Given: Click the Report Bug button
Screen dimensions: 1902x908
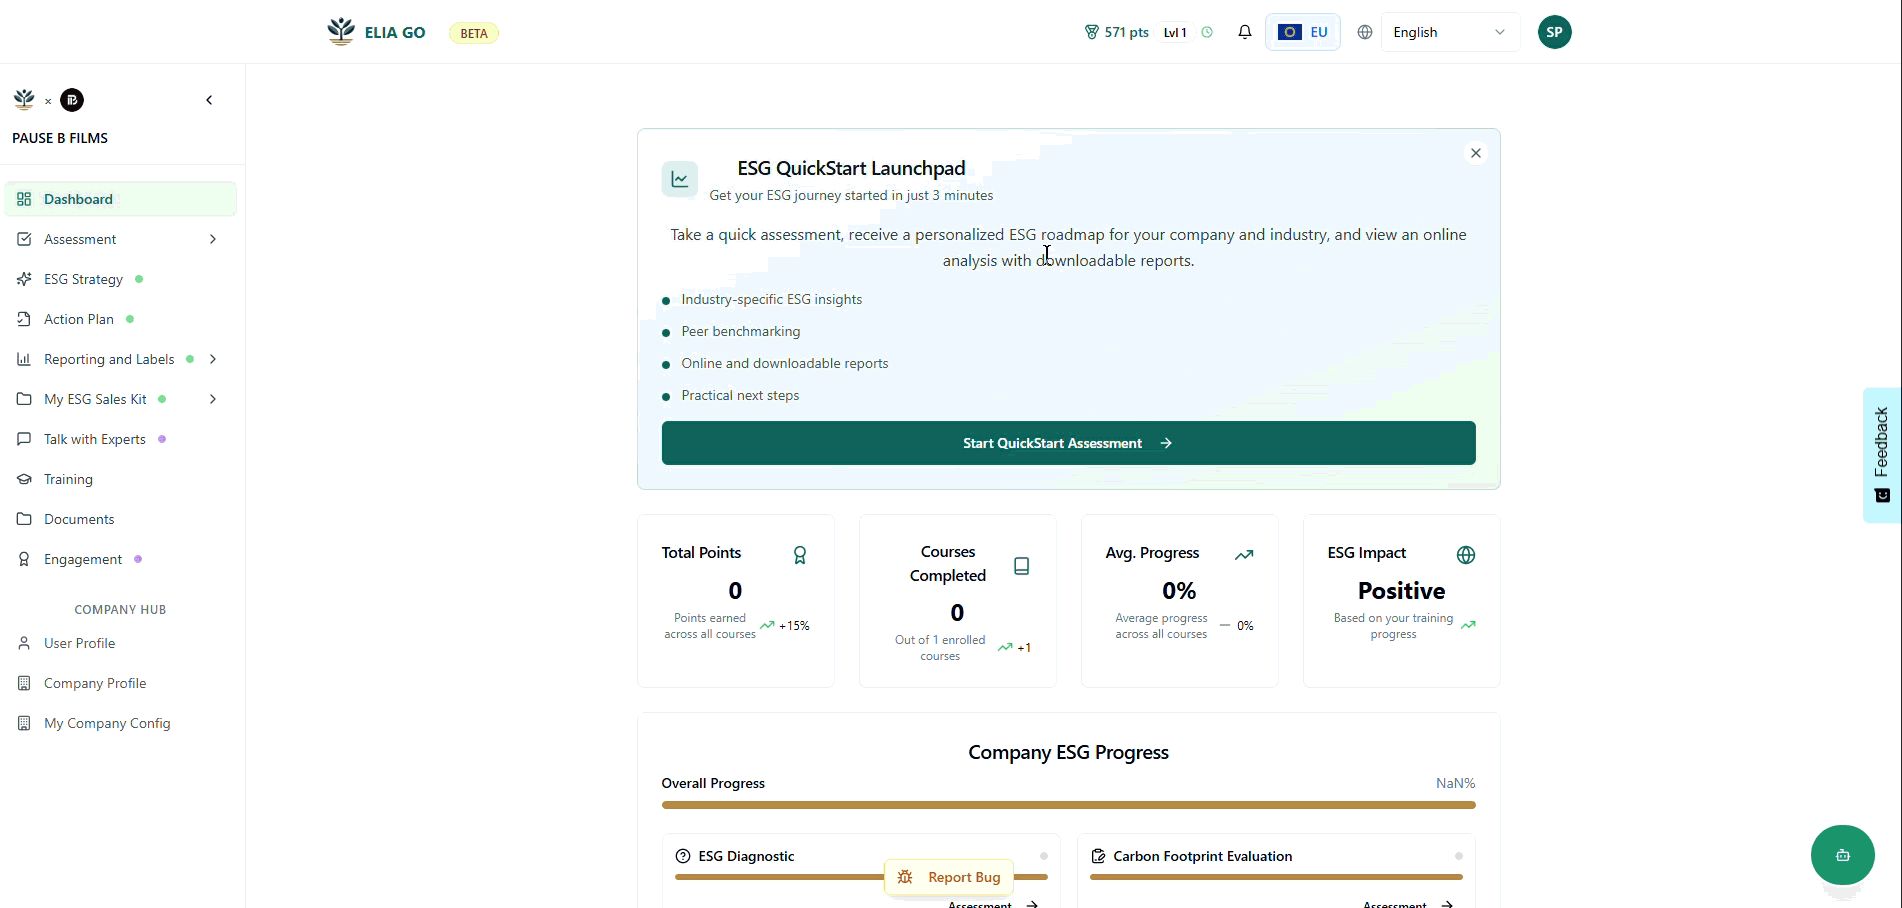Looking at the screenshot, I should 950,877.
